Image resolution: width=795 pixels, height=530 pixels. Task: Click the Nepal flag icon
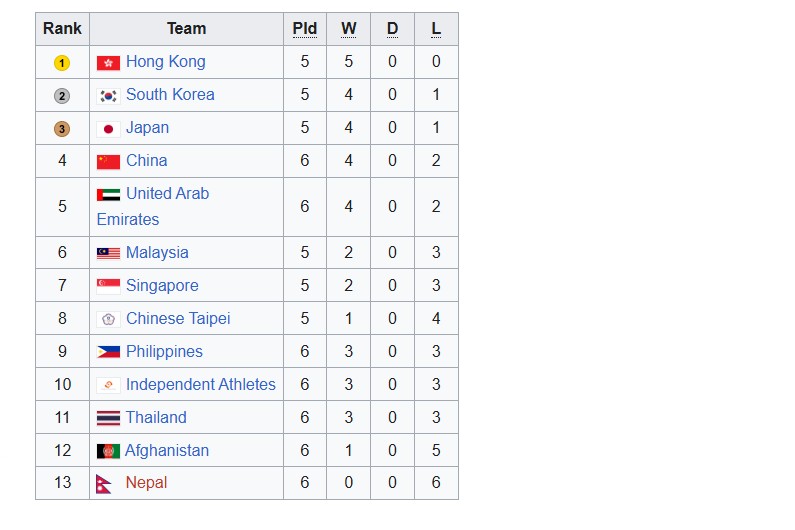[x=103, y=483]
